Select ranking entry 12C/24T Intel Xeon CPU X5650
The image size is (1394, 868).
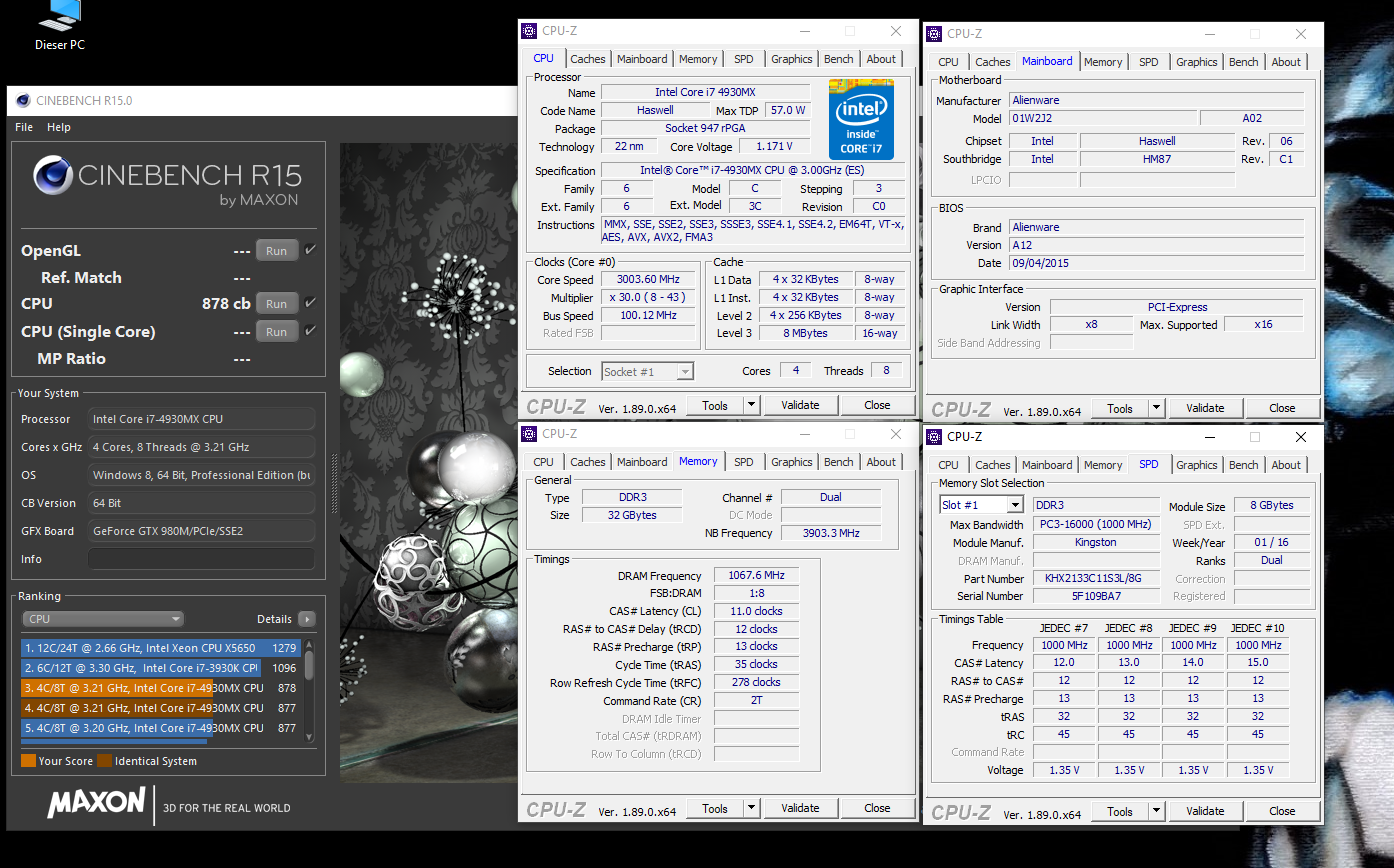click(x=161, y=648)
